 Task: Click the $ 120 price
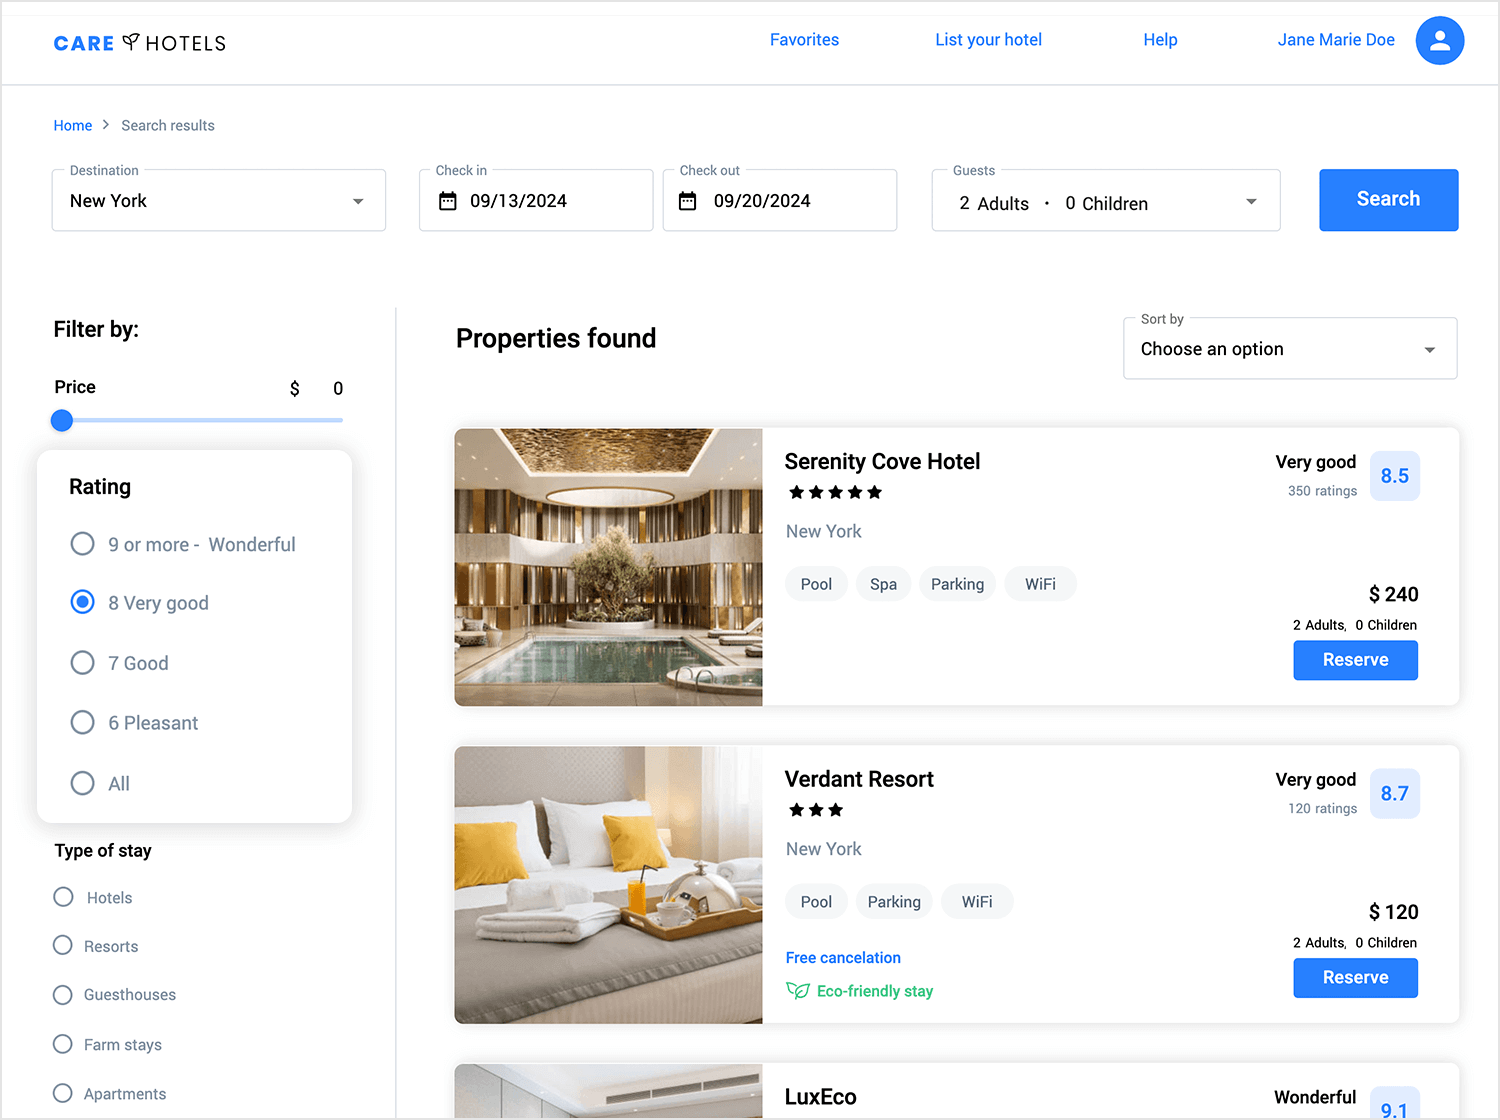[1393, 912]
